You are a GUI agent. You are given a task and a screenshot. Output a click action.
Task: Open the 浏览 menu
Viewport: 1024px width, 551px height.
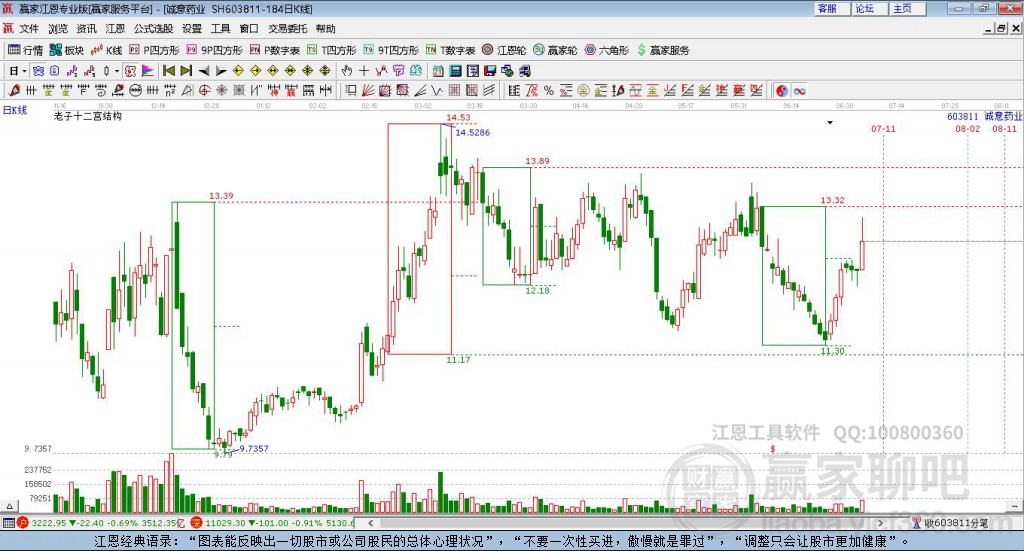[57, 29]
